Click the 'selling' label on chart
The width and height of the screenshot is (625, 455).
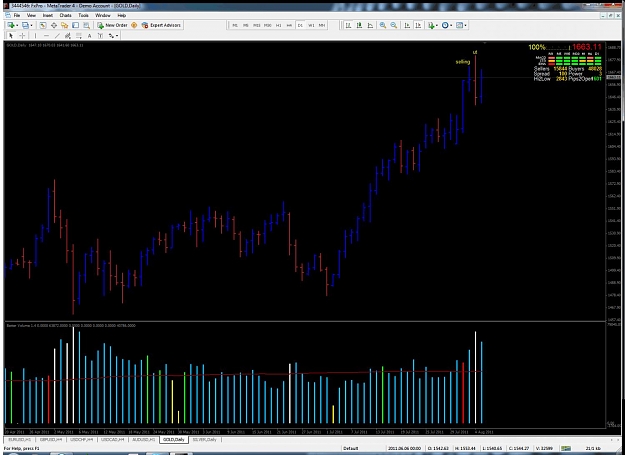[x=463, y=62]
